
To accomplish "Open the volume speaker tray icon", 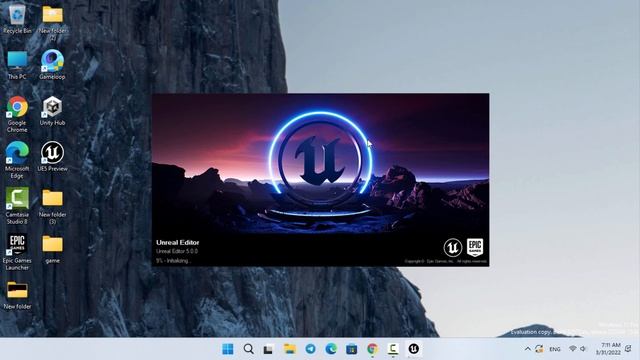I will coord(583,349).
